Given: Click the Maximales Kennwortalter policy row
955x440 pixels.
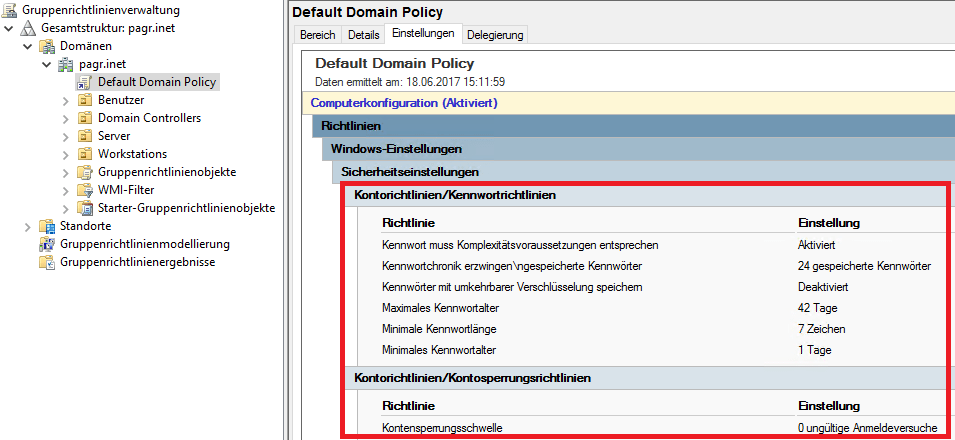Looking at the screenshot, I should coord(439,307).
